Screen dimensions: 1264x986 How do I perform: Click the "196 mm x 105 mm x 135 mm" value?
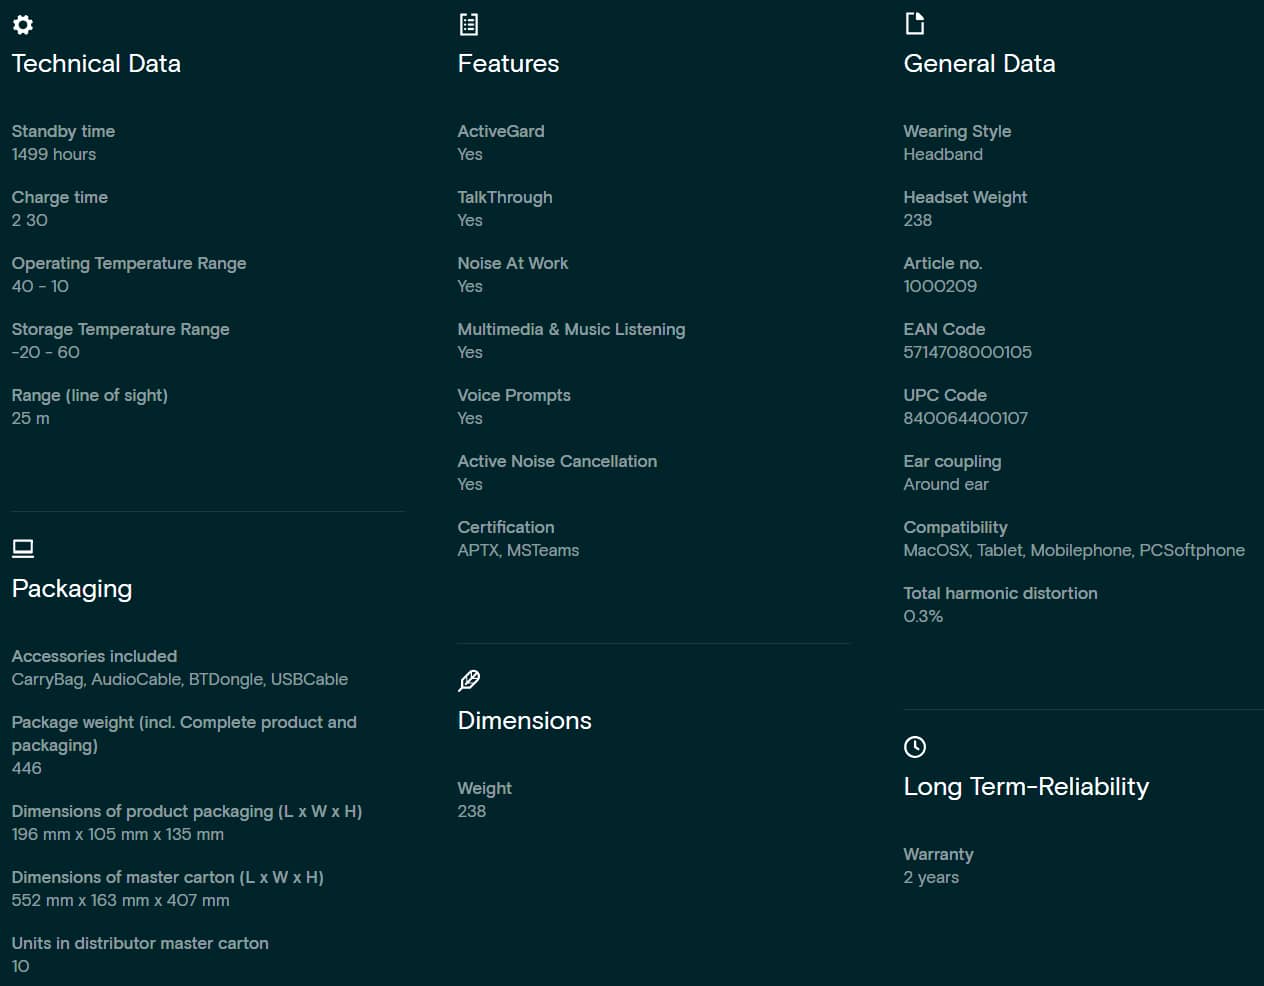click(118, 834)
